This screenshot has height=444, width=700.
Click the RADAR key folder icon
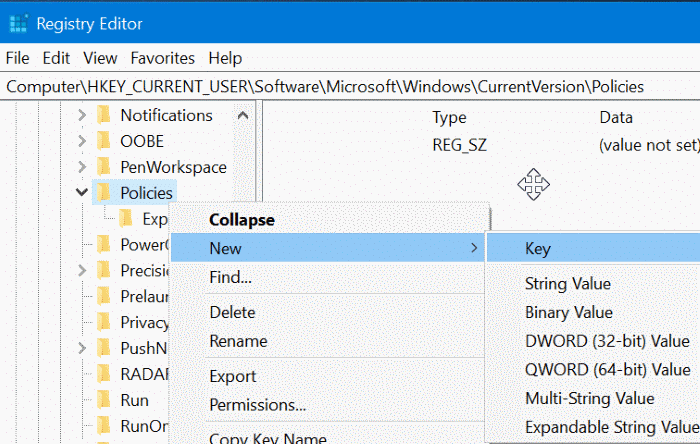[104, 374]
